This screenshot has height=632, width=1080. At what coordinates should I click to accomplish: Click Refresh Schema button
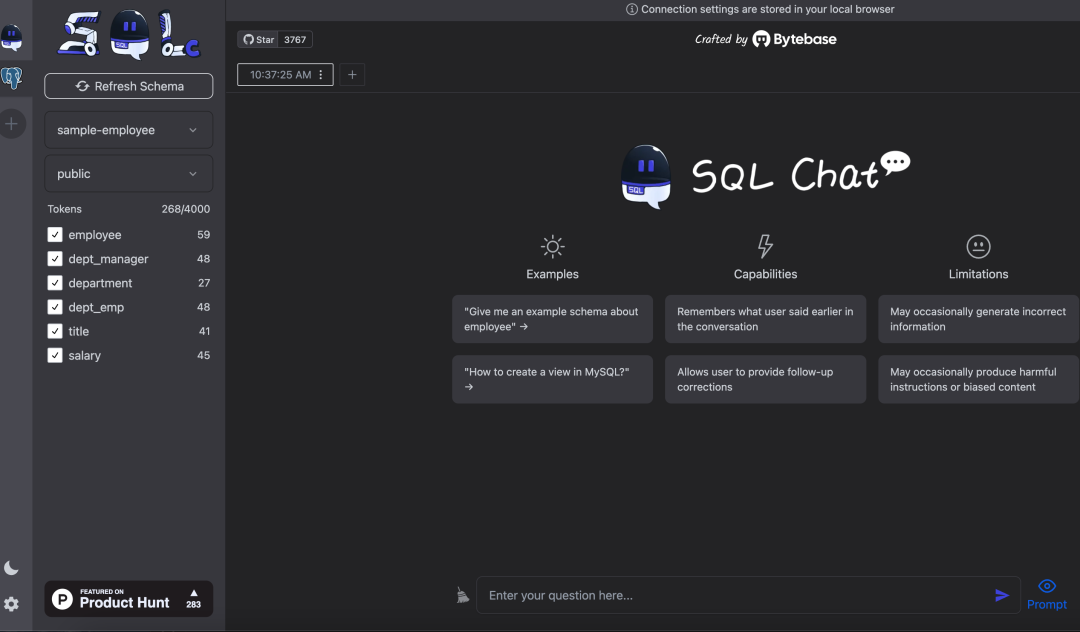pos(129,86)
